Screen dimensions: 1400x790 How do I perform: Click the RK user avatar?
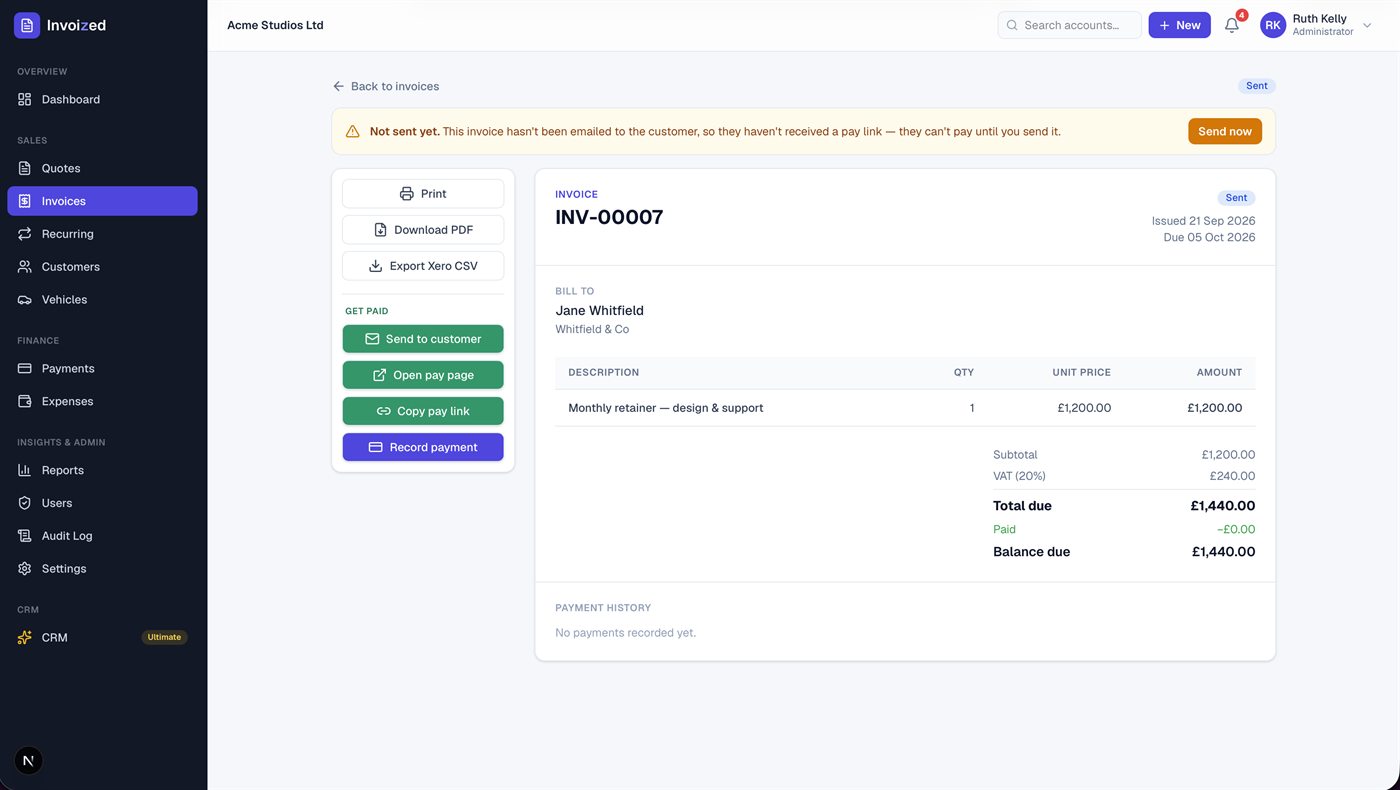pos(1273,25)
